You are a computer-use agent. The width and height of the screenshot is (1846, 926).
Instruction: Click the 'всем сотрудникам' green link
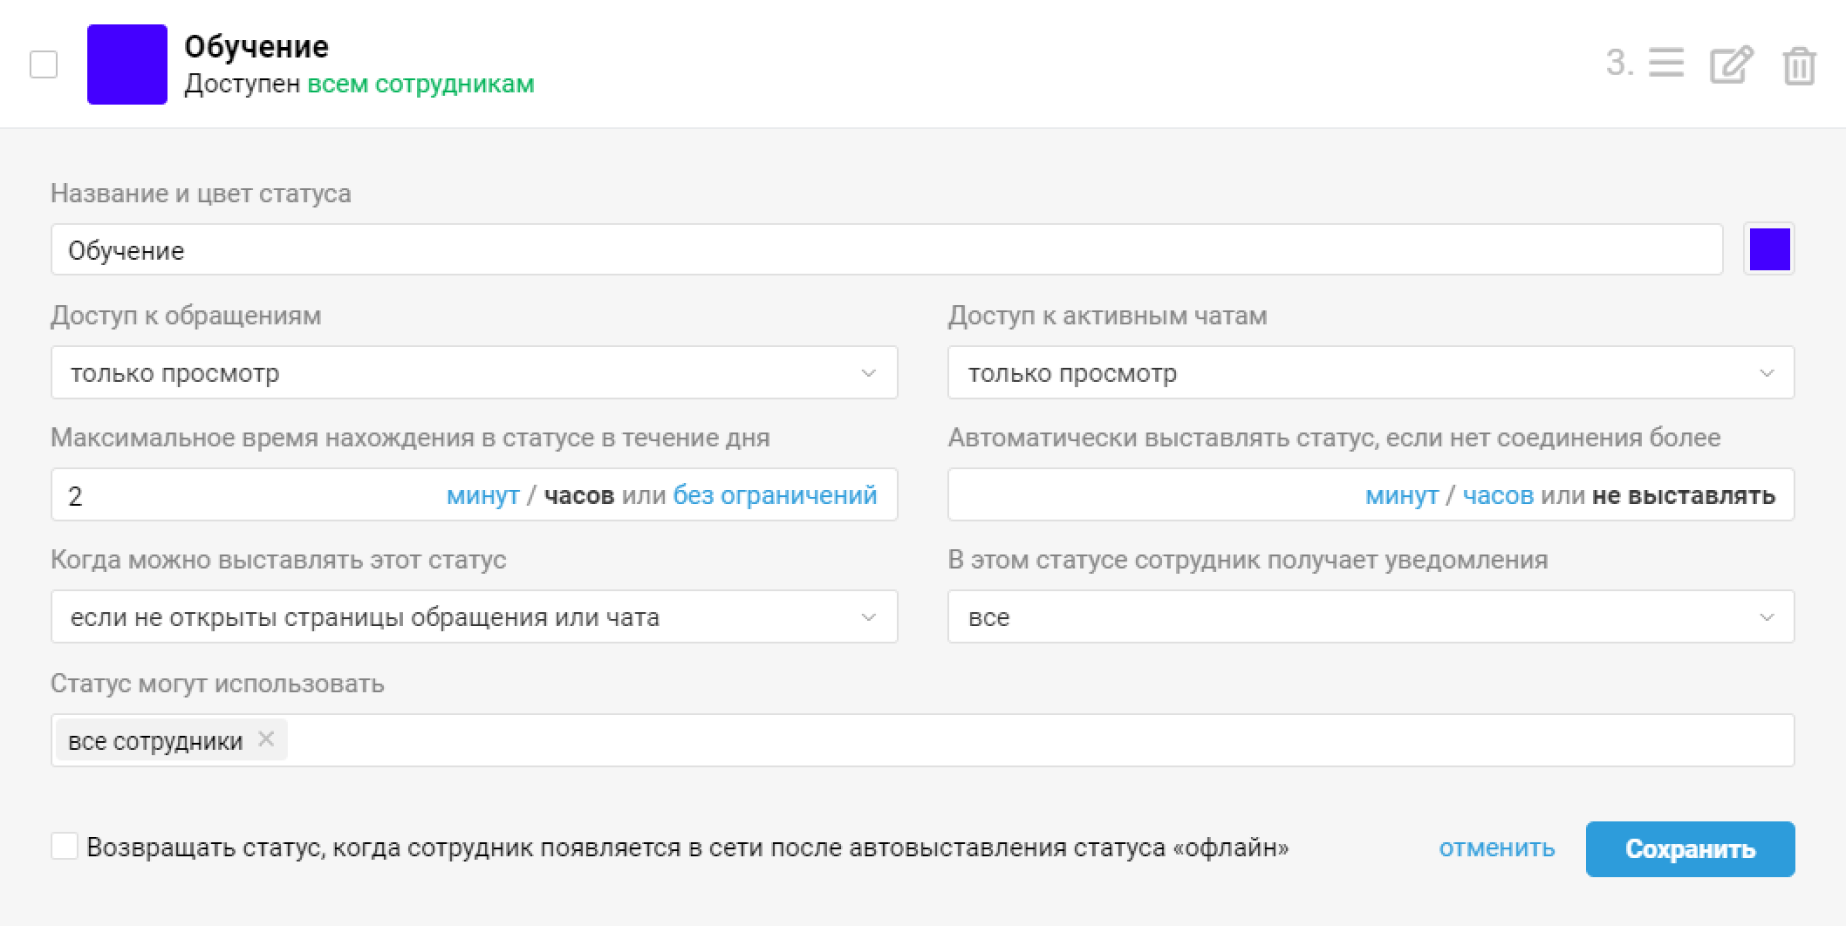pyautogui.click(x=421, y=84)
